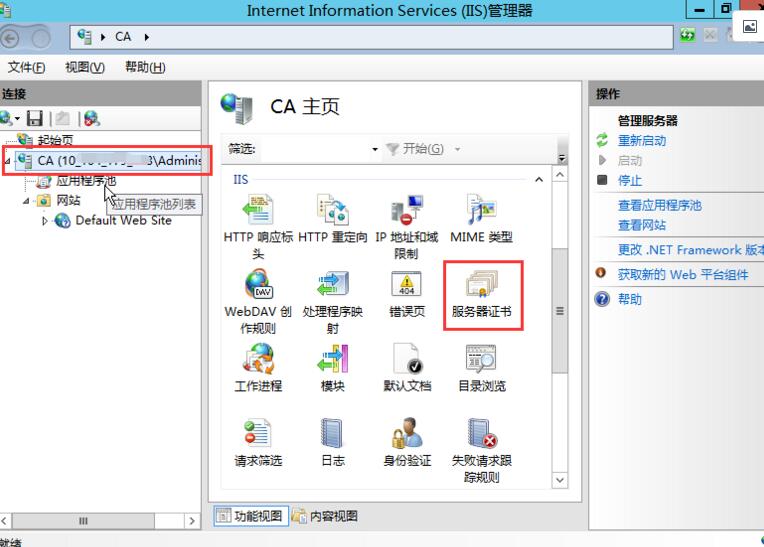Open the 视图(V) menu
The height and width of the screenshot is (547, 764).
coord(84,67)
